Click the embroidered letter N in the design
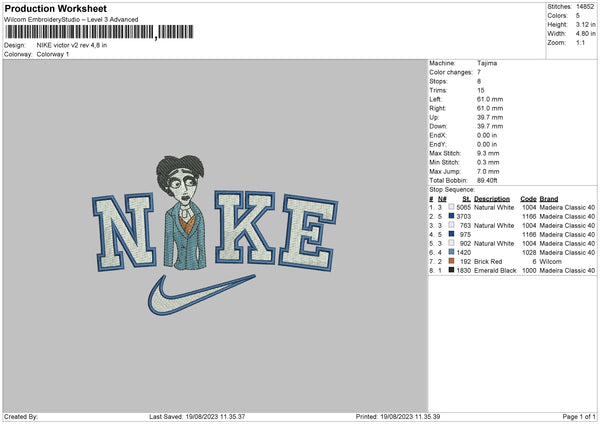The width and height of the screenshot is (600, 424). (124, 232)
